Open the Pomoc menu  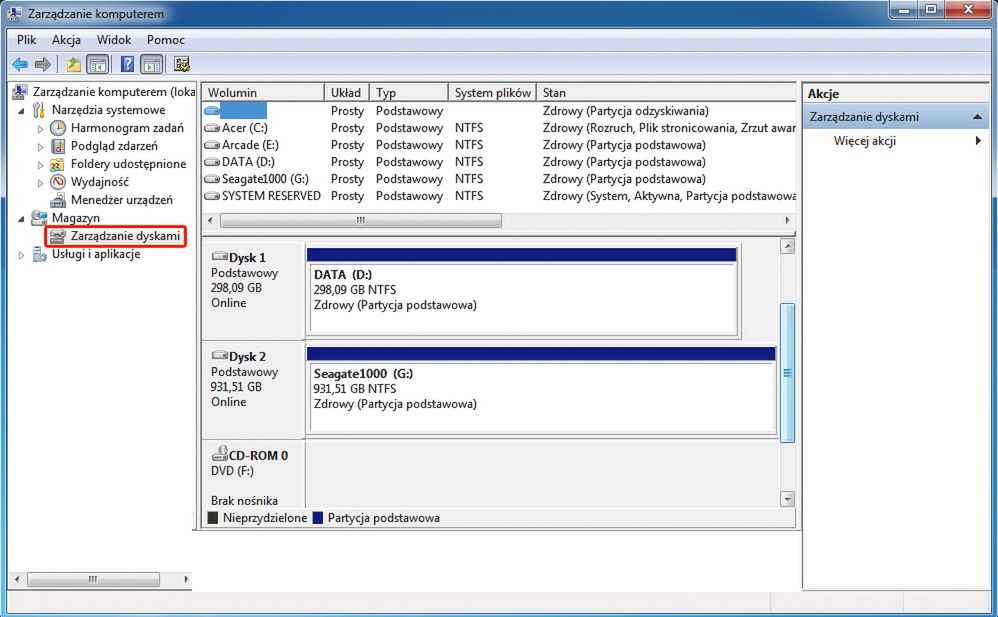coord(165,39)
